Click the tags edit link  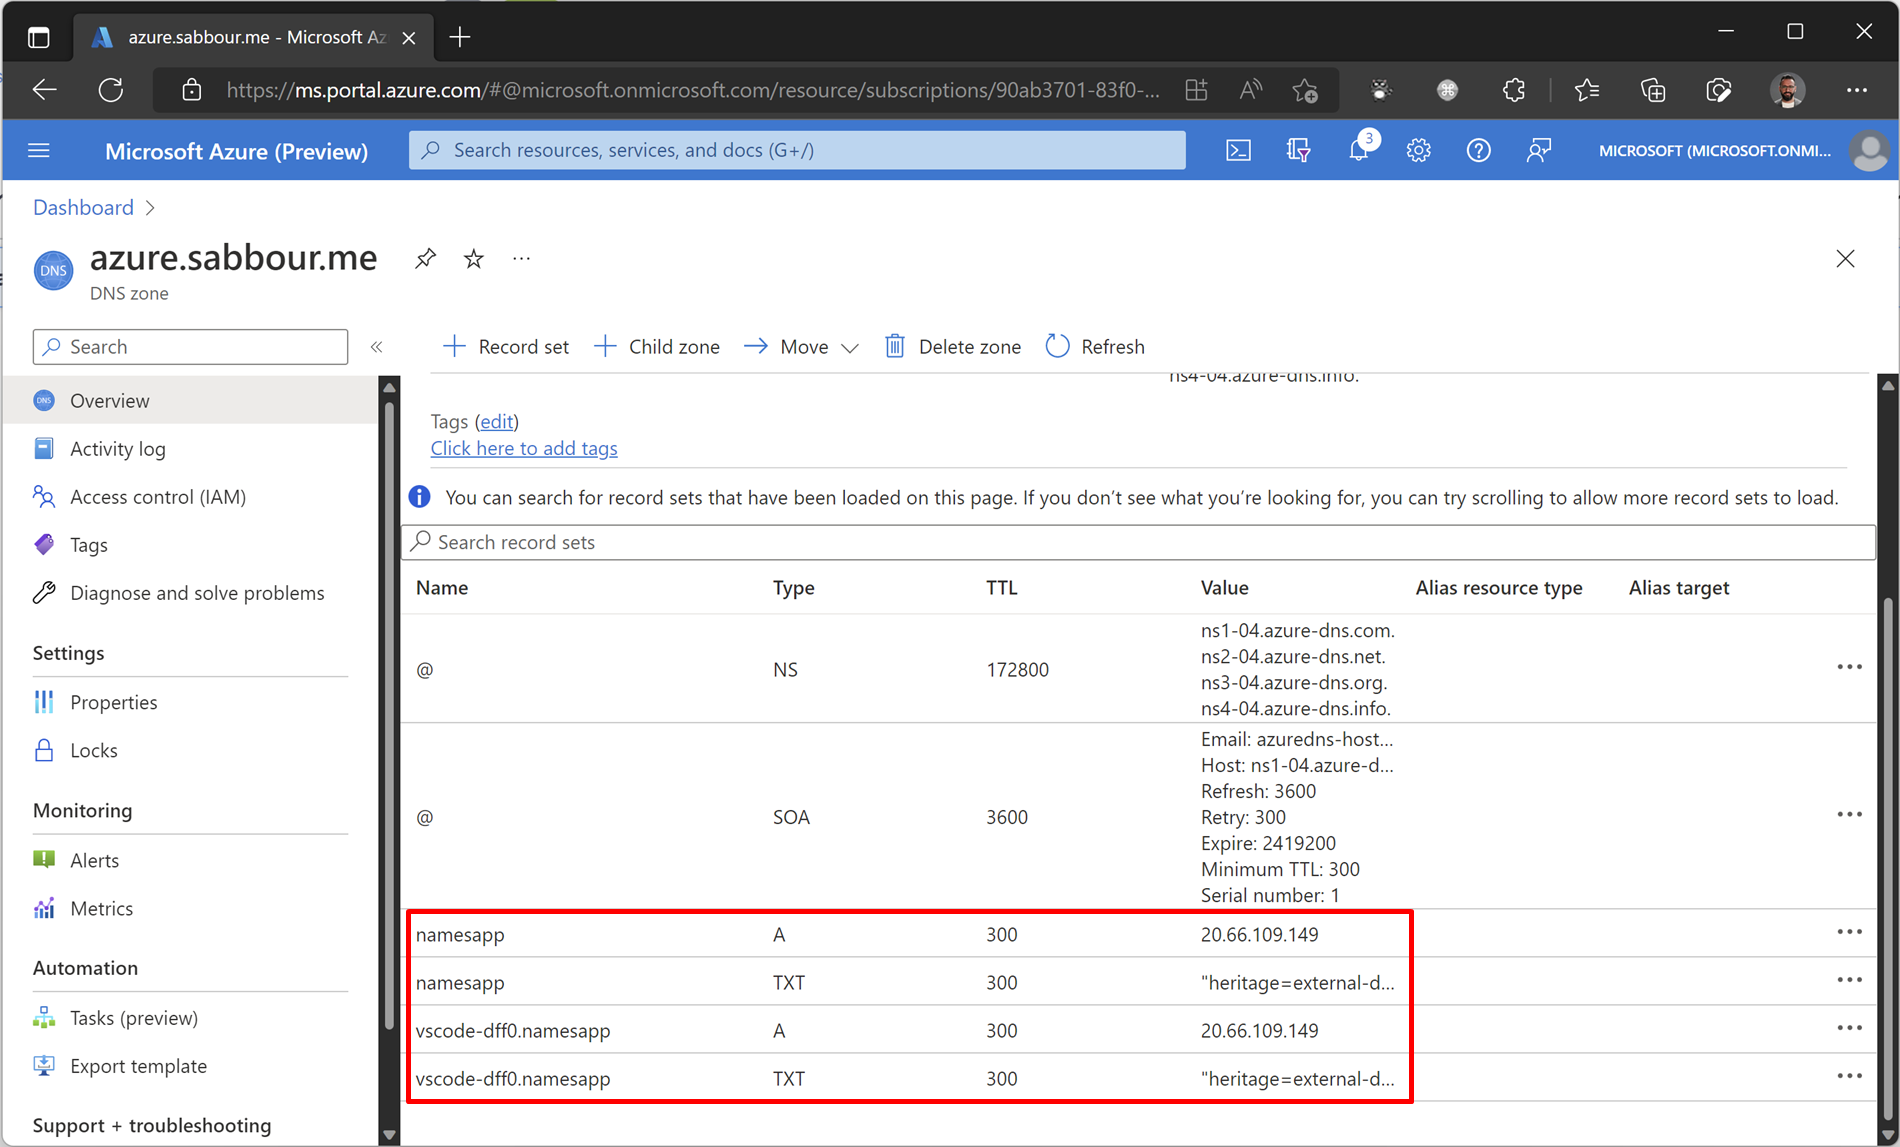pyautogui.click(x=496, y=422)
